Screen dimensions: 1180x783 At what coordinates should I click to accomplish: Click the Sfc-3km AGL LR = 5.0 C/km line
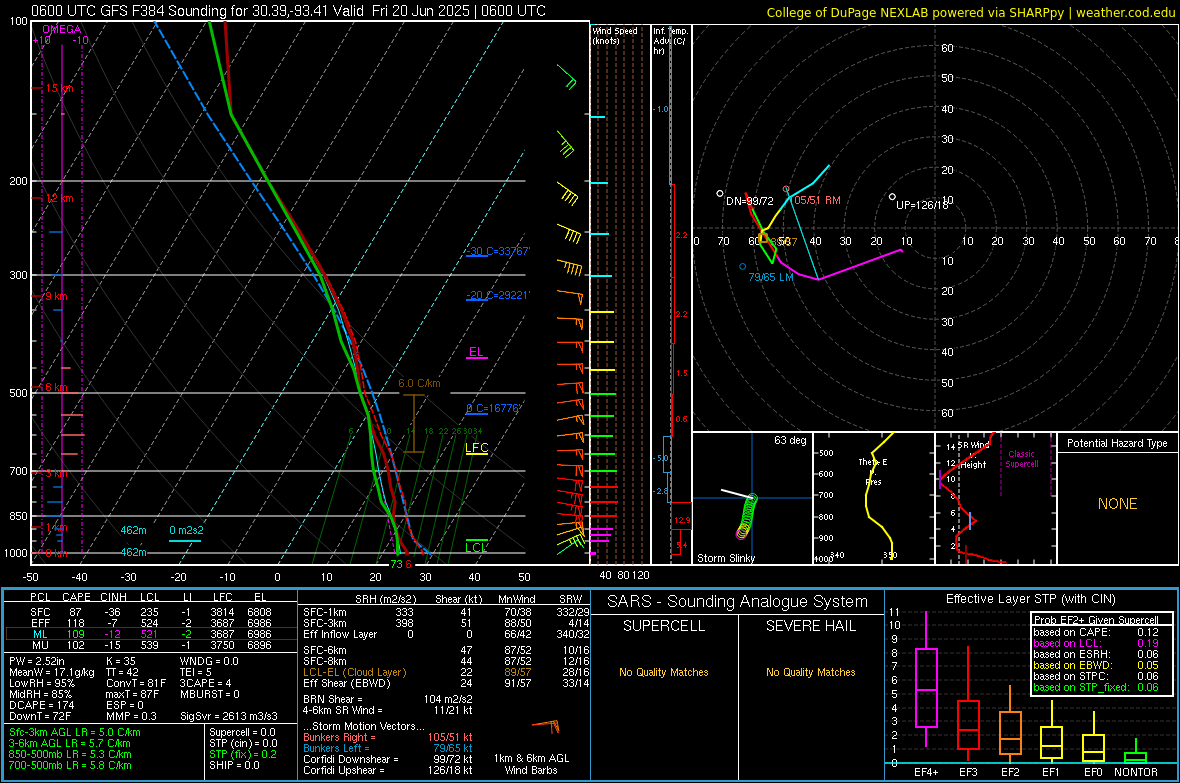pyautogui.click(x=75, y=732)
